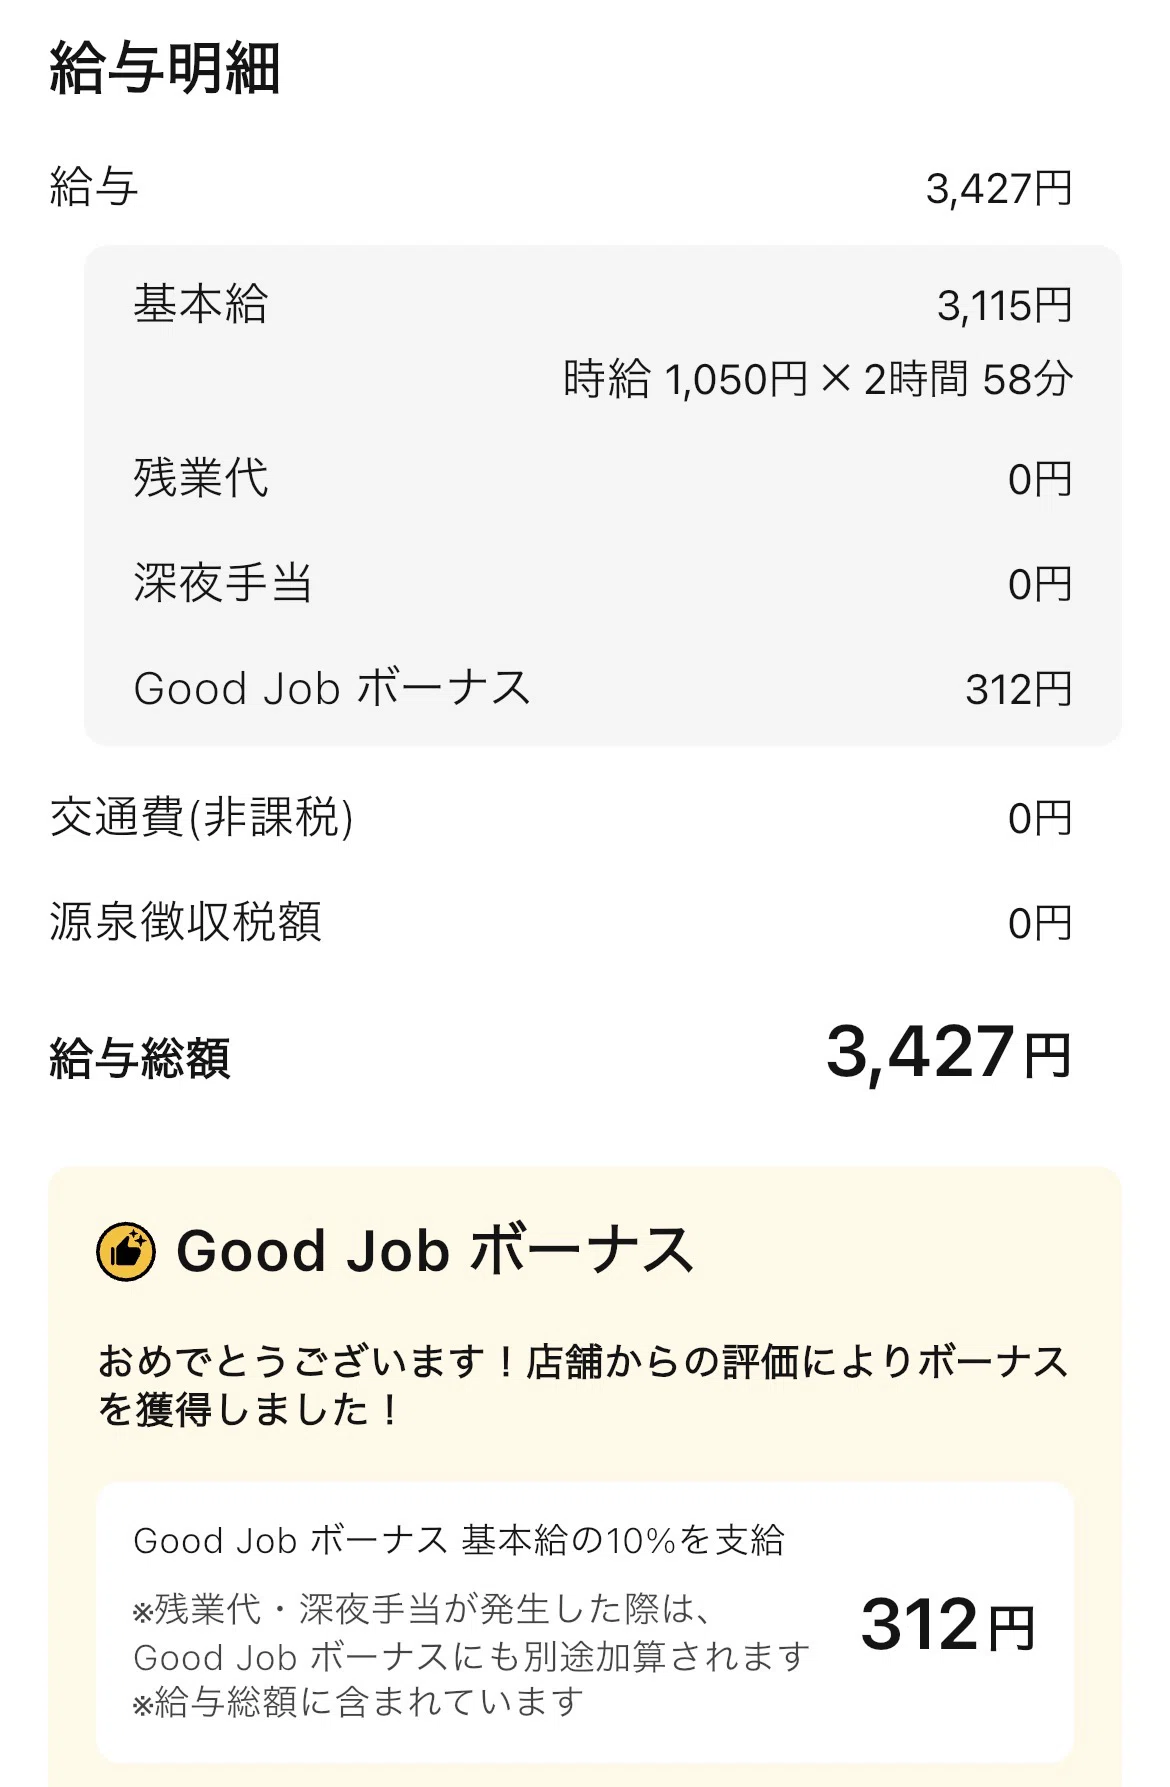Click the 残業代 0円 amount

click(1039, 480)
